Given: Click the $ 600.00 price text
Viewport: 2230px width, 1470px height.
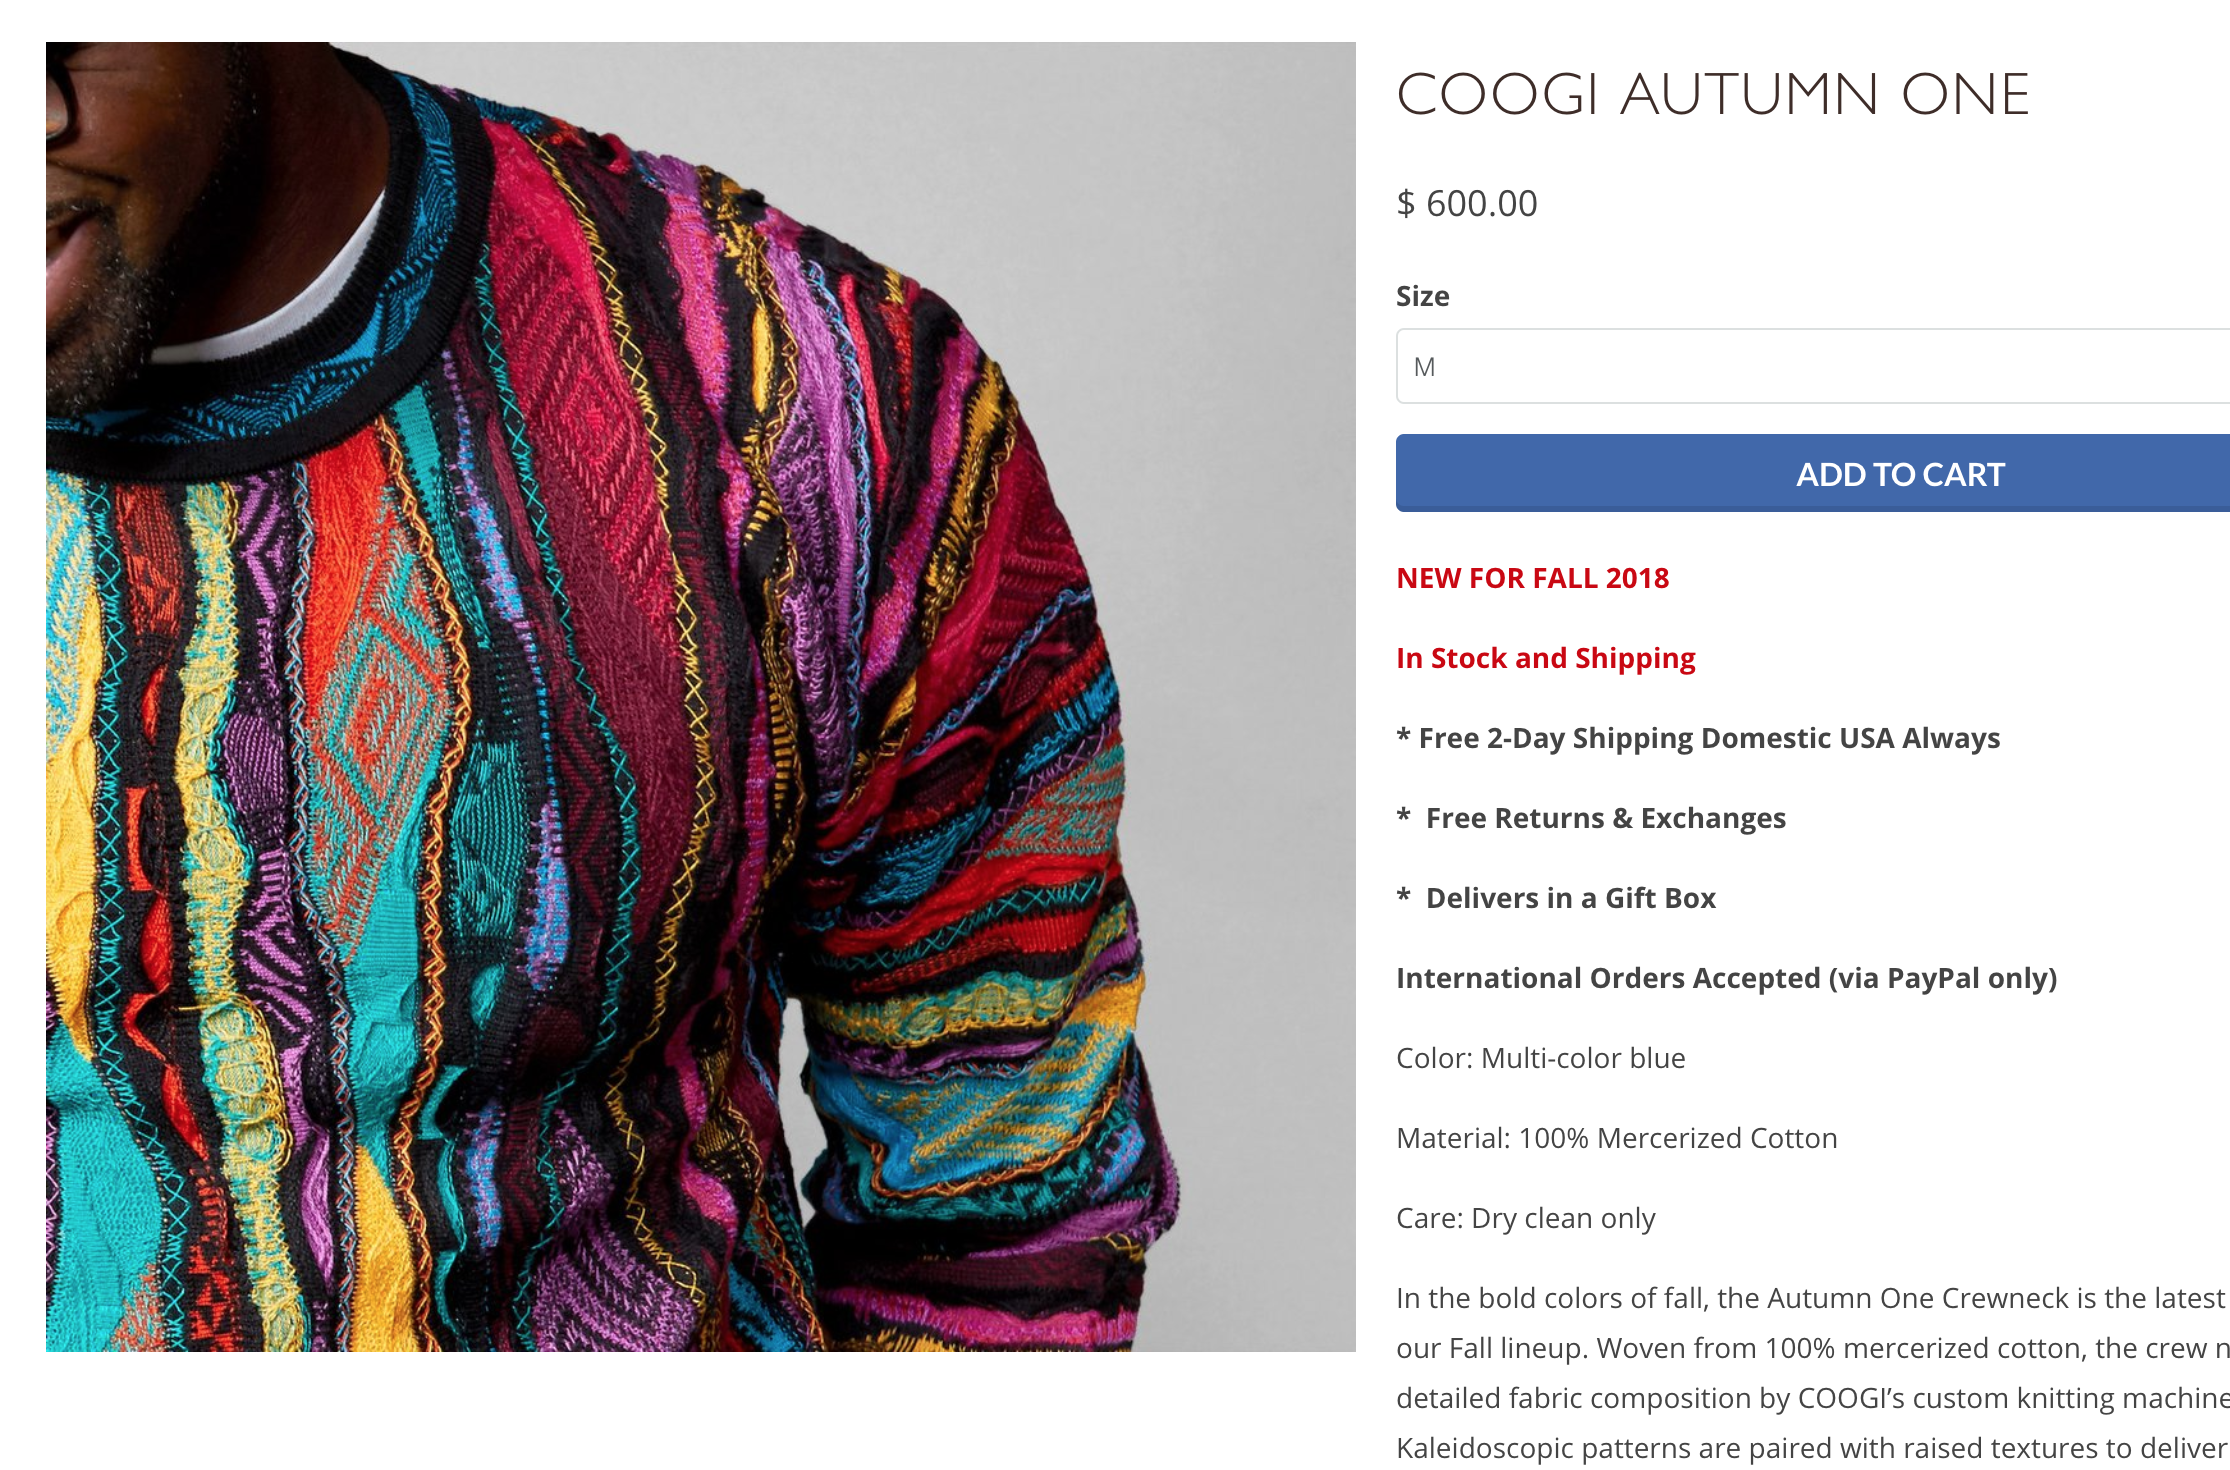Looking at the screenshot, I should coord(1466,204).
